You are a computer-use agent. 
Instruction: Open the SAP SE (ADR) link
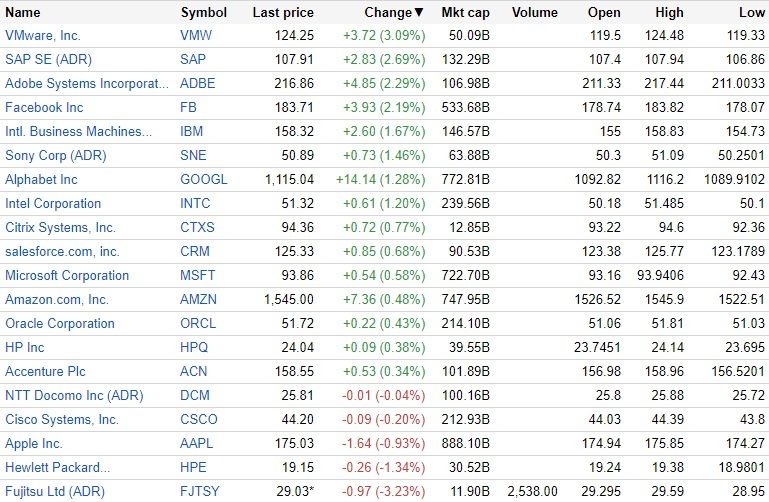click(44, 60)
